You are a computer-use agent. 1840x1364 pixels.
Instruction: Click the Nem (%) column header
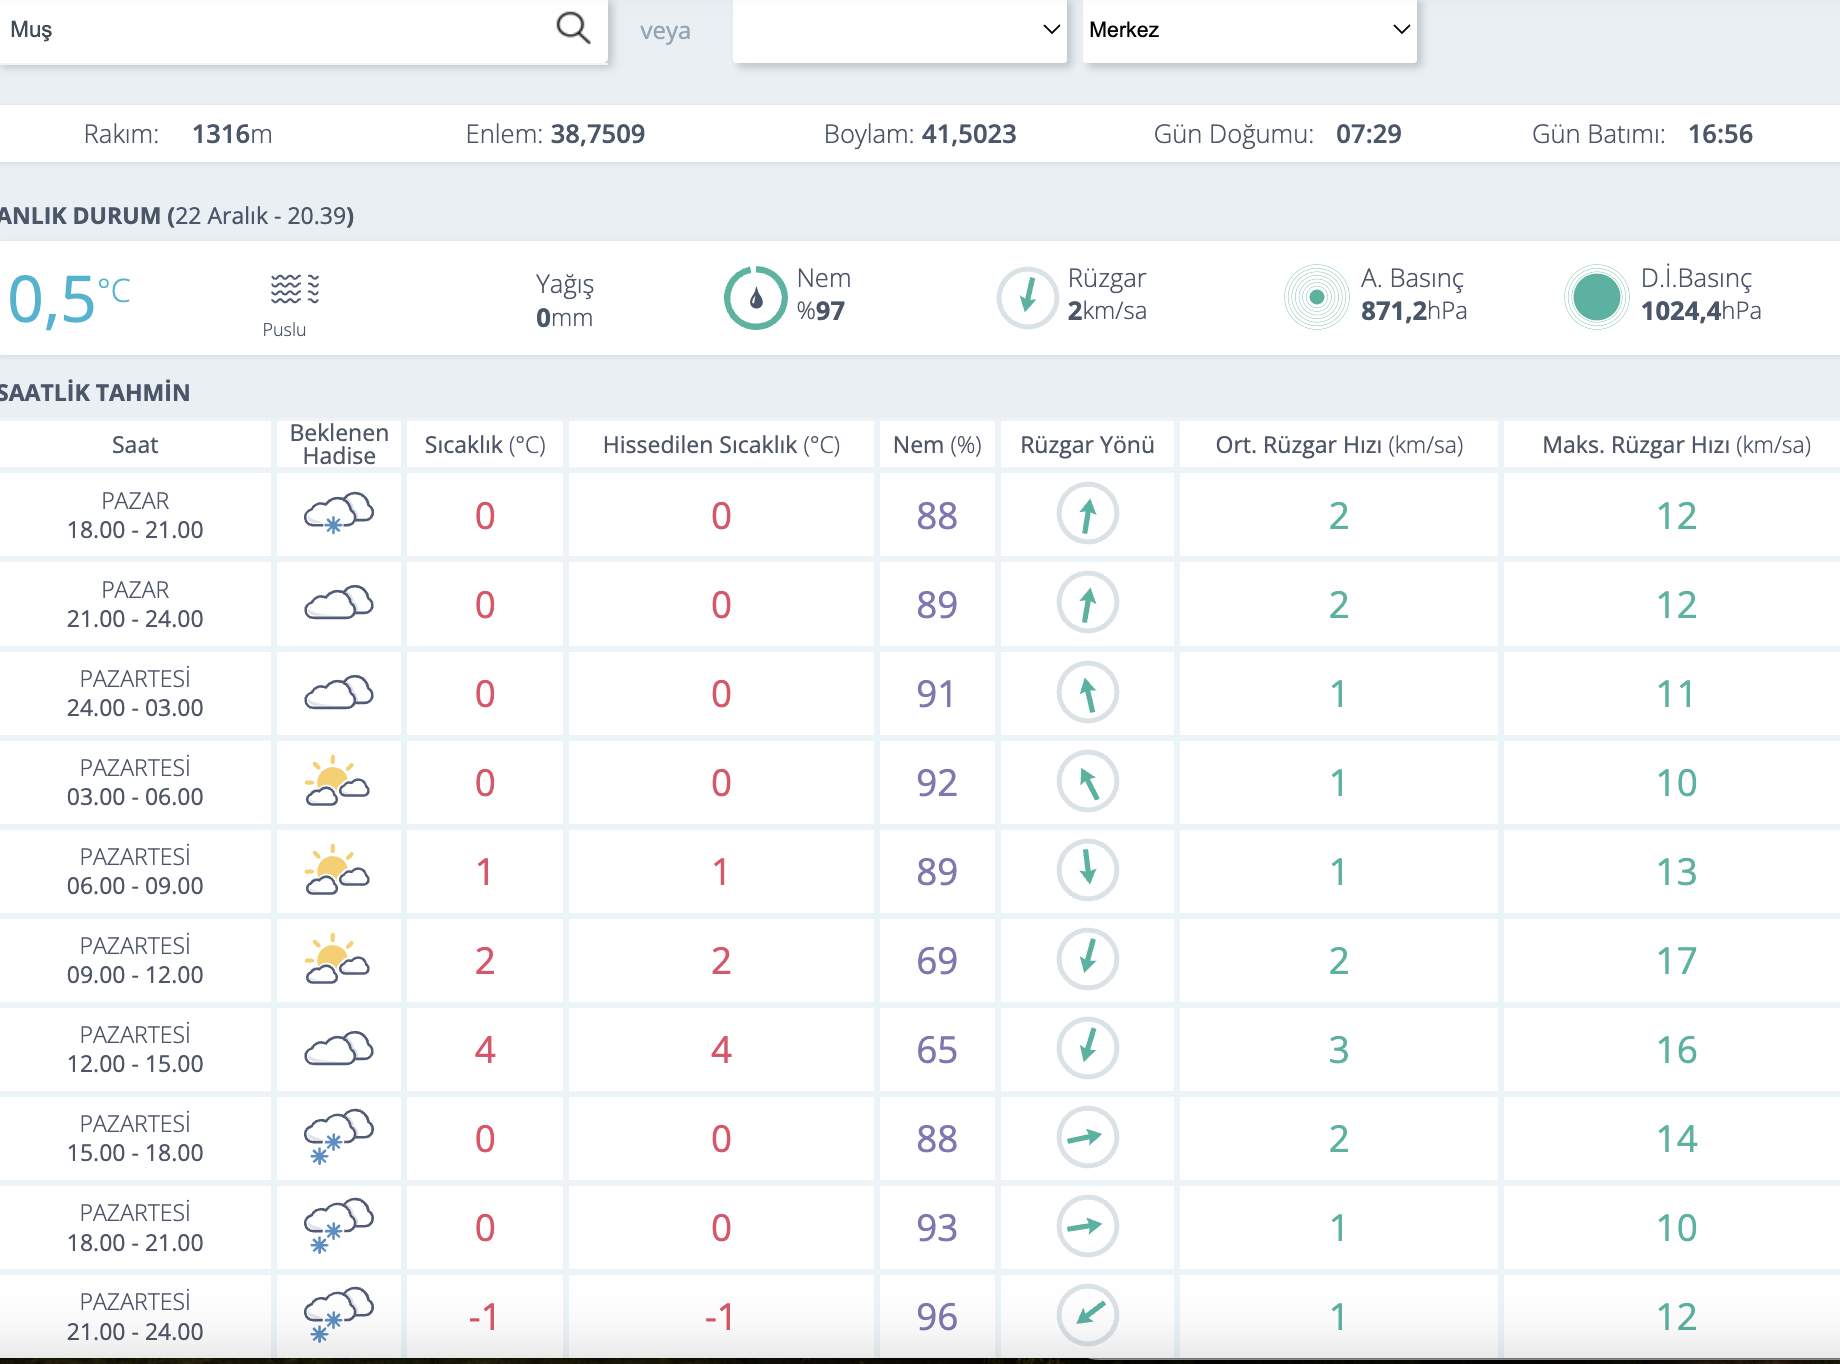click(x=937, y=445)
